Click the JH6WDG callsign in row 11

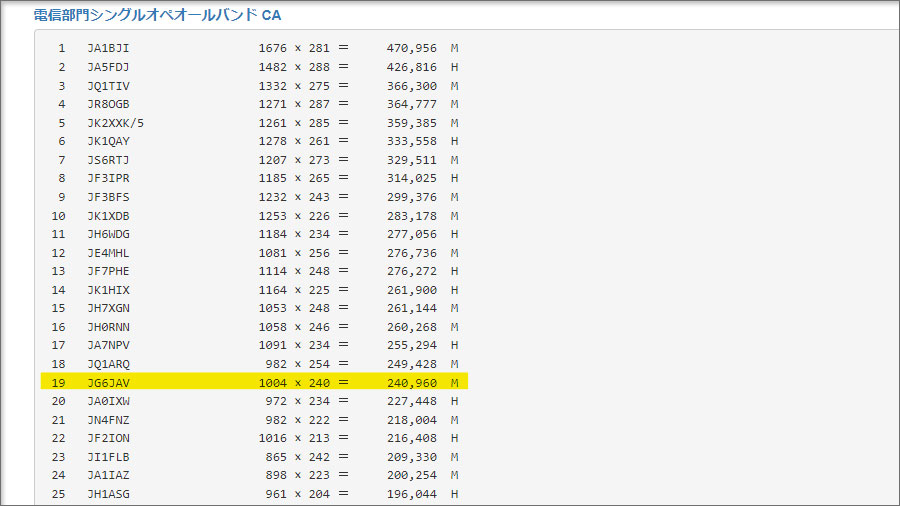(108, 234)
